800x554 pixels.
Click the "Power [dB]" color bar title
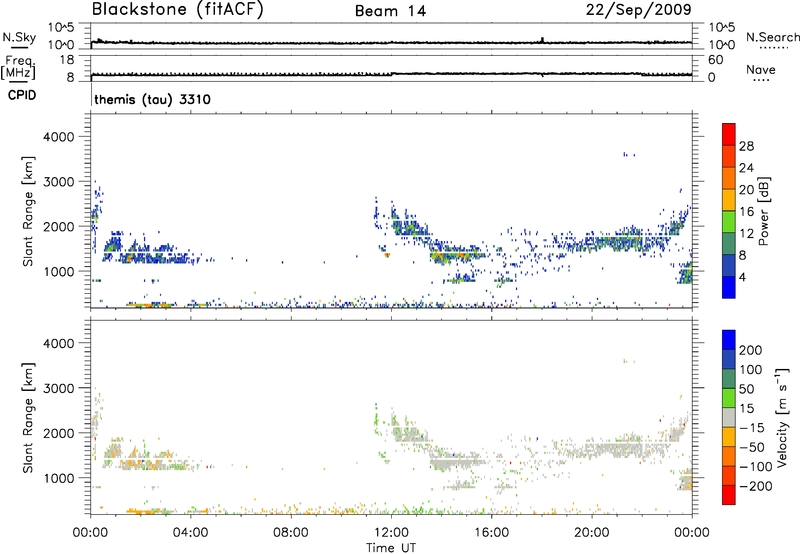click(x=763, y=211)
